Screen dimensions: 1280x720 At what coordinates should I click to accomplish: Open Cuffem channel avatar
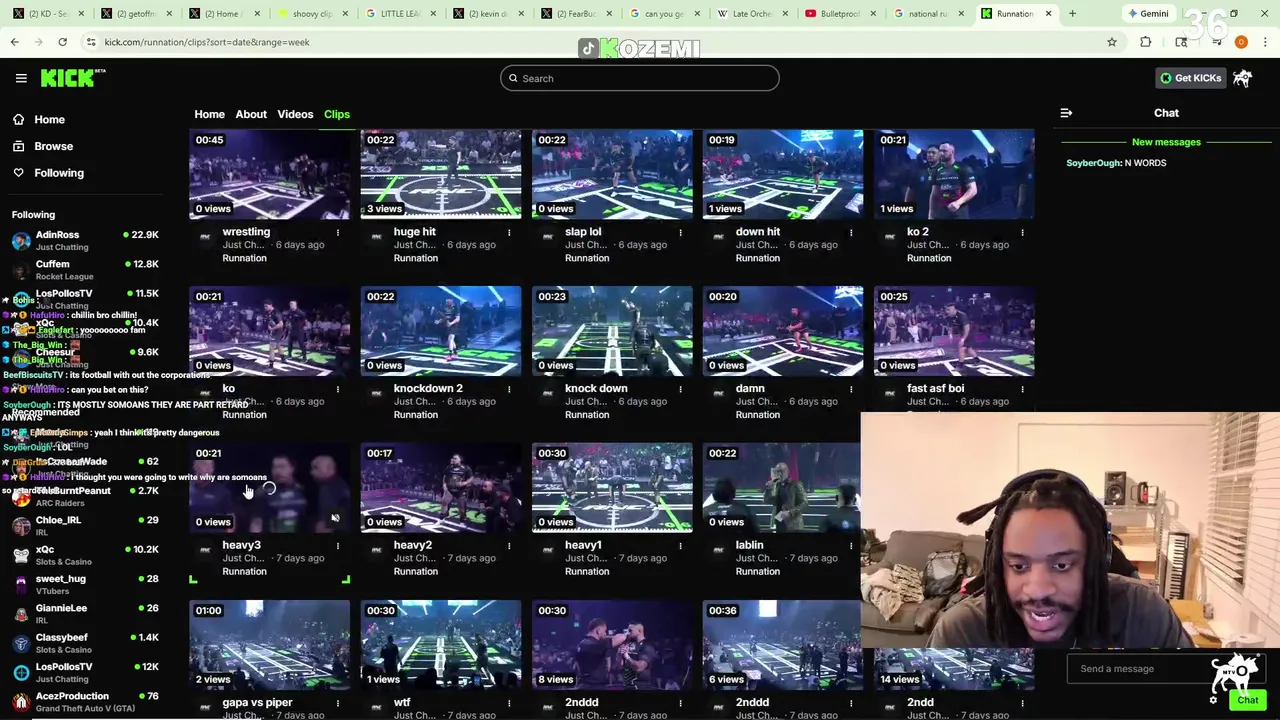click(21, 270)
